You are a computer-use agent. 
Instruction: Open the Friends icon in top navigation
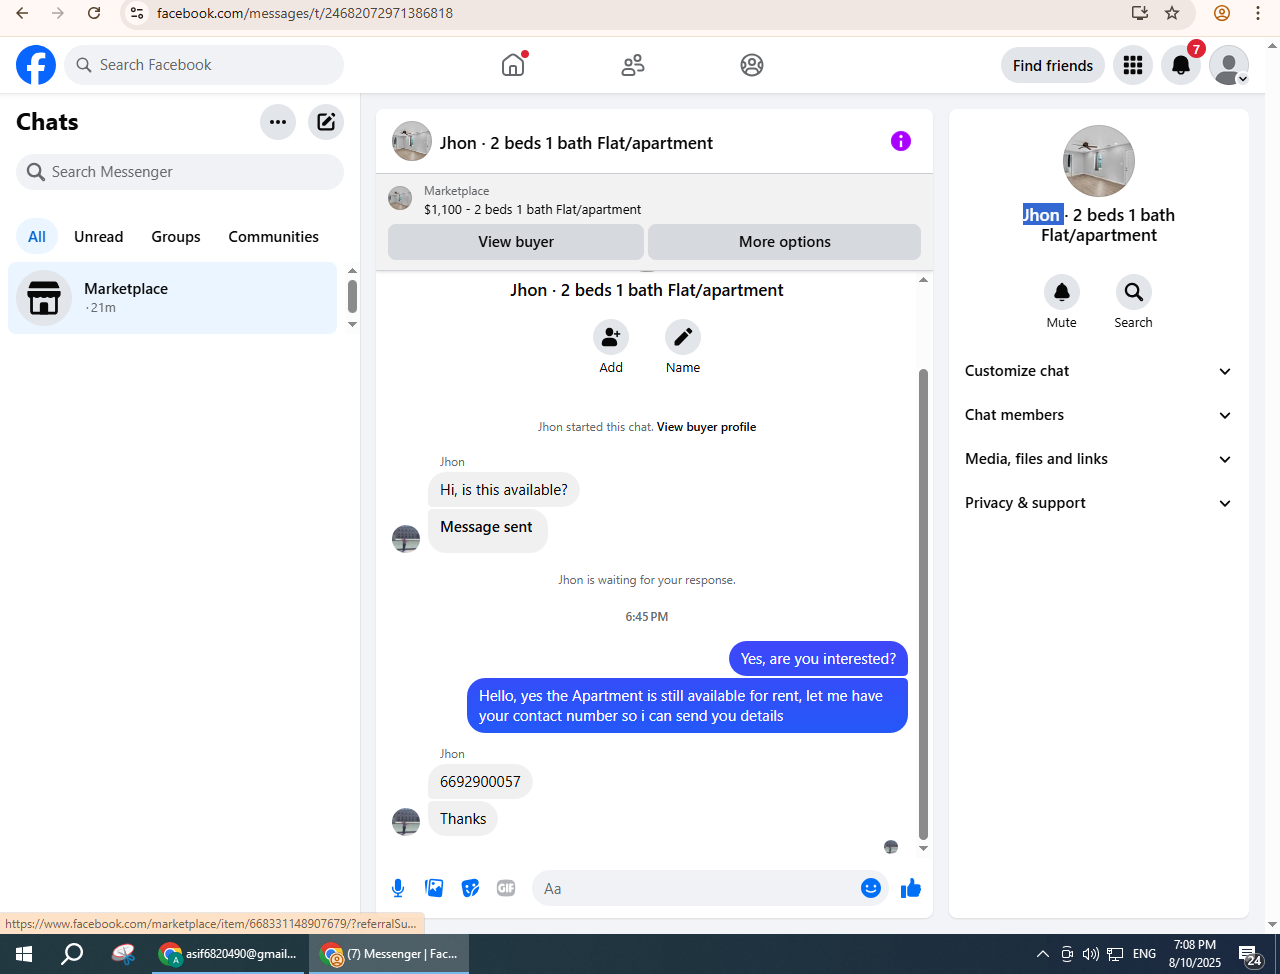633,65
